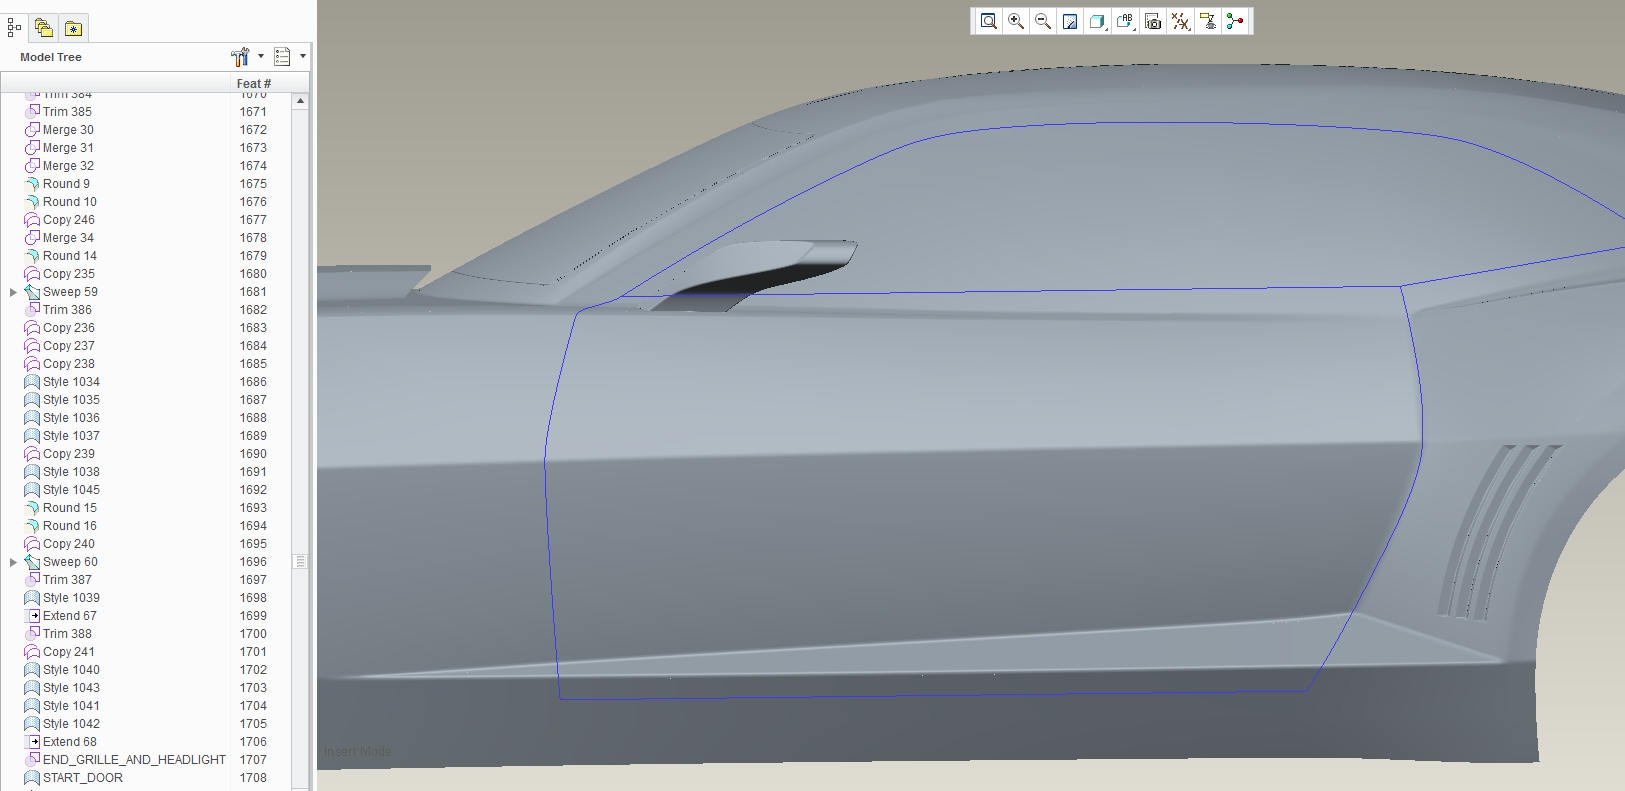Select Style 1040 feature
This screenshot has height=791, width=1625.
(x=71, y=670)
